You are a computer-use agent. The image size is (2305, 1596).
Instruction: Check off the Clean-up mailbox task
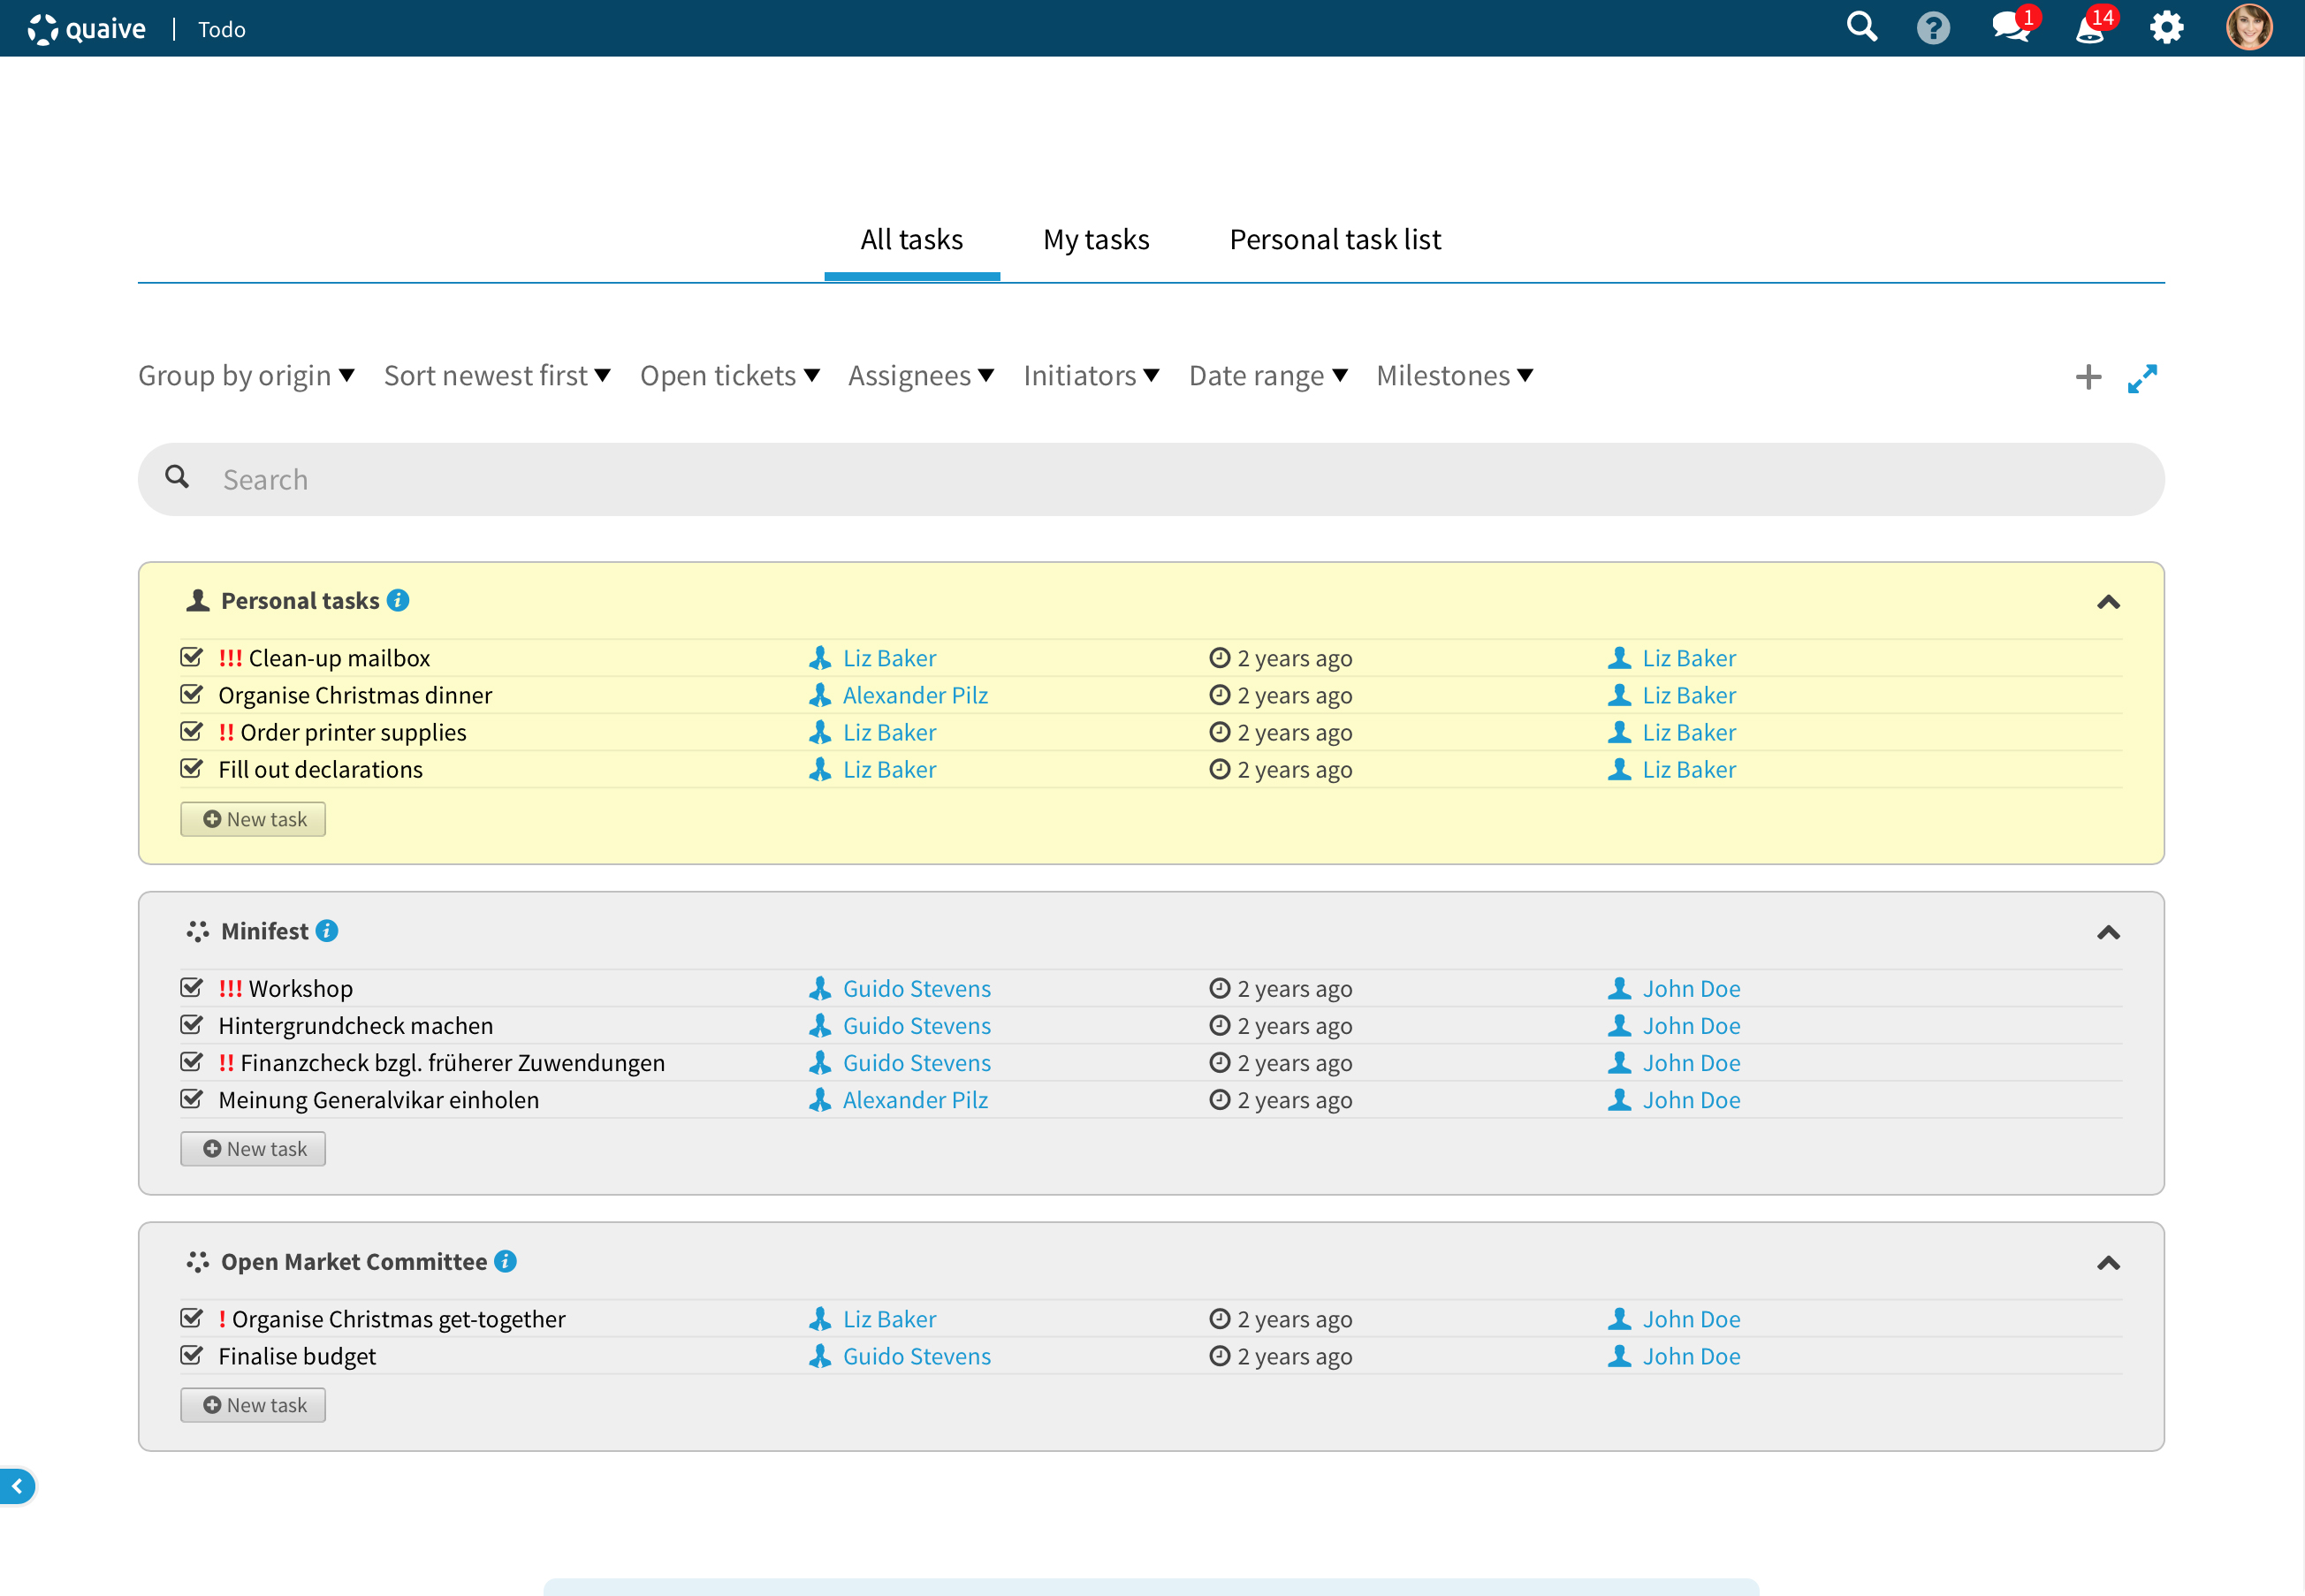click(x=192, y=657)
